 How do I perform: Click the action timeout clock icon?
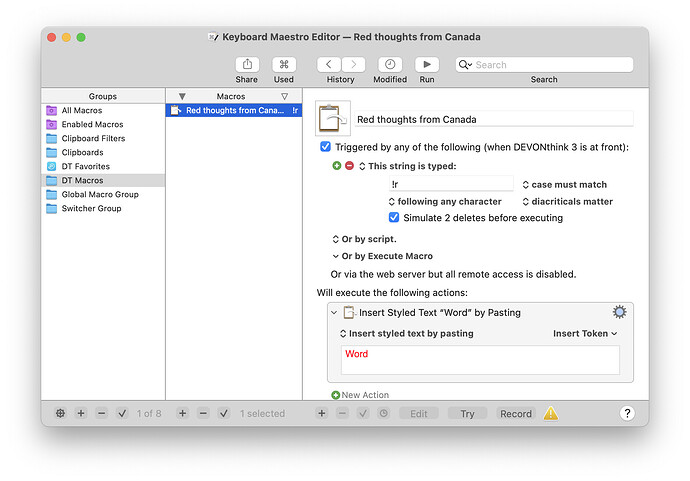pyautogui.click(x=384, y=413)
